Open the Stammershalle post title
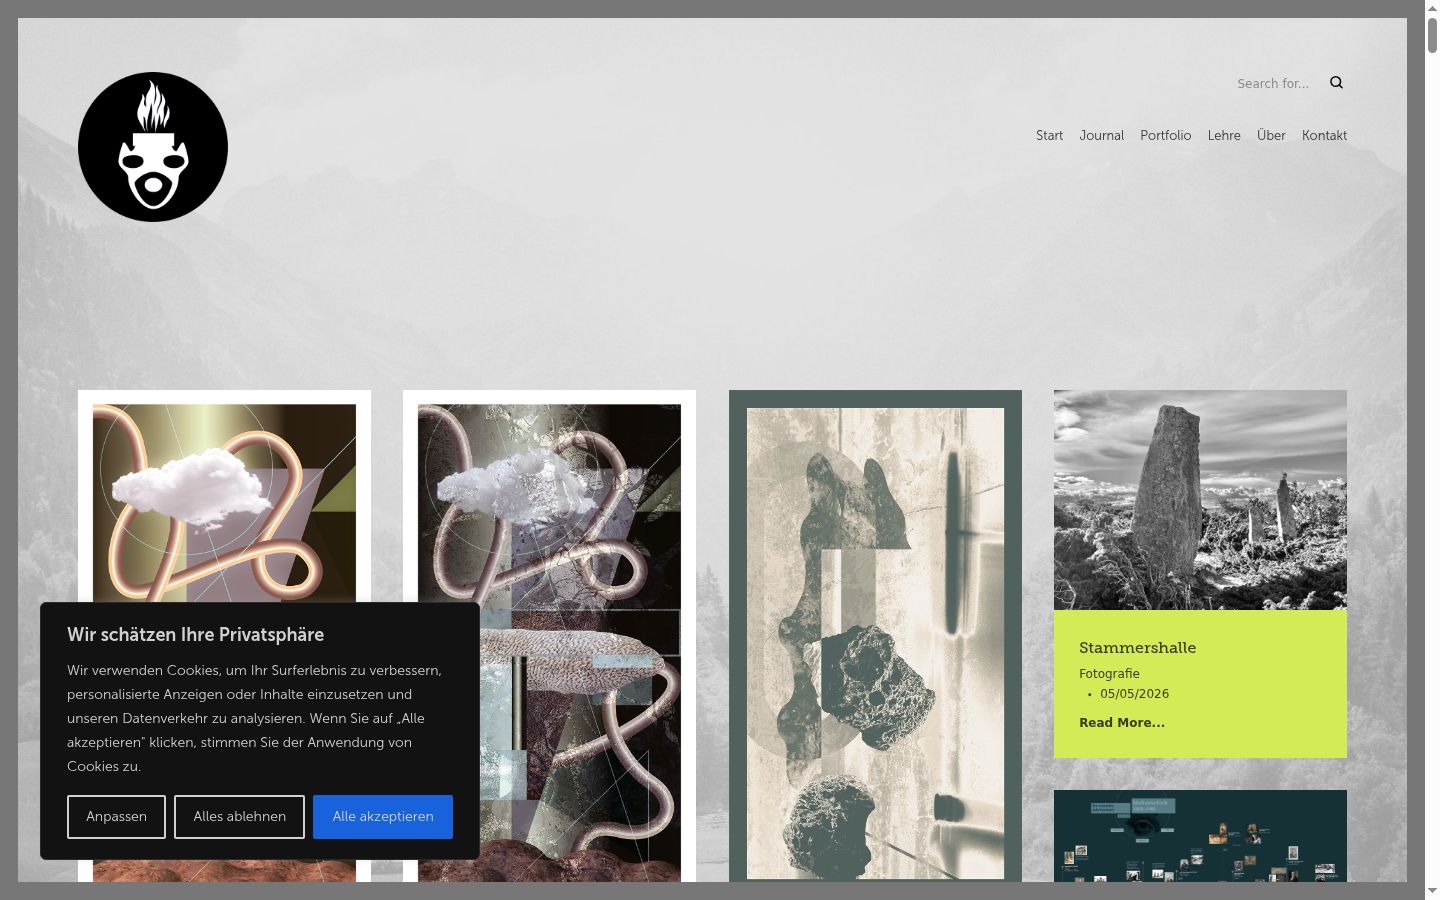The image size is (1440, 900). pos(1137,648)
